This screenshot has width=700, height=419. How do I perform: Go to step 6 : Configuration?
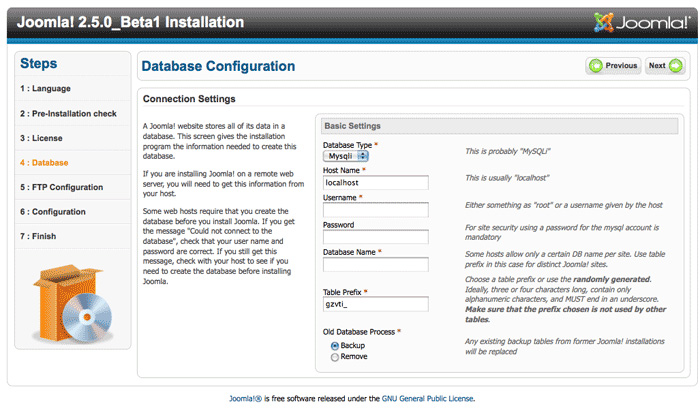(x=53, y=212)
